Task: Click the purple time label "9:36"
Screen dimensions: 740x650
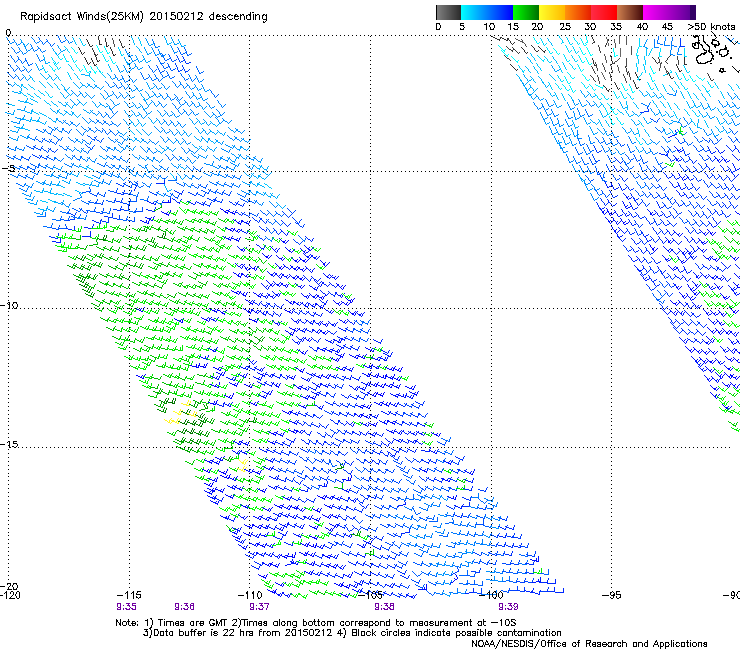Action: [184, 607]
